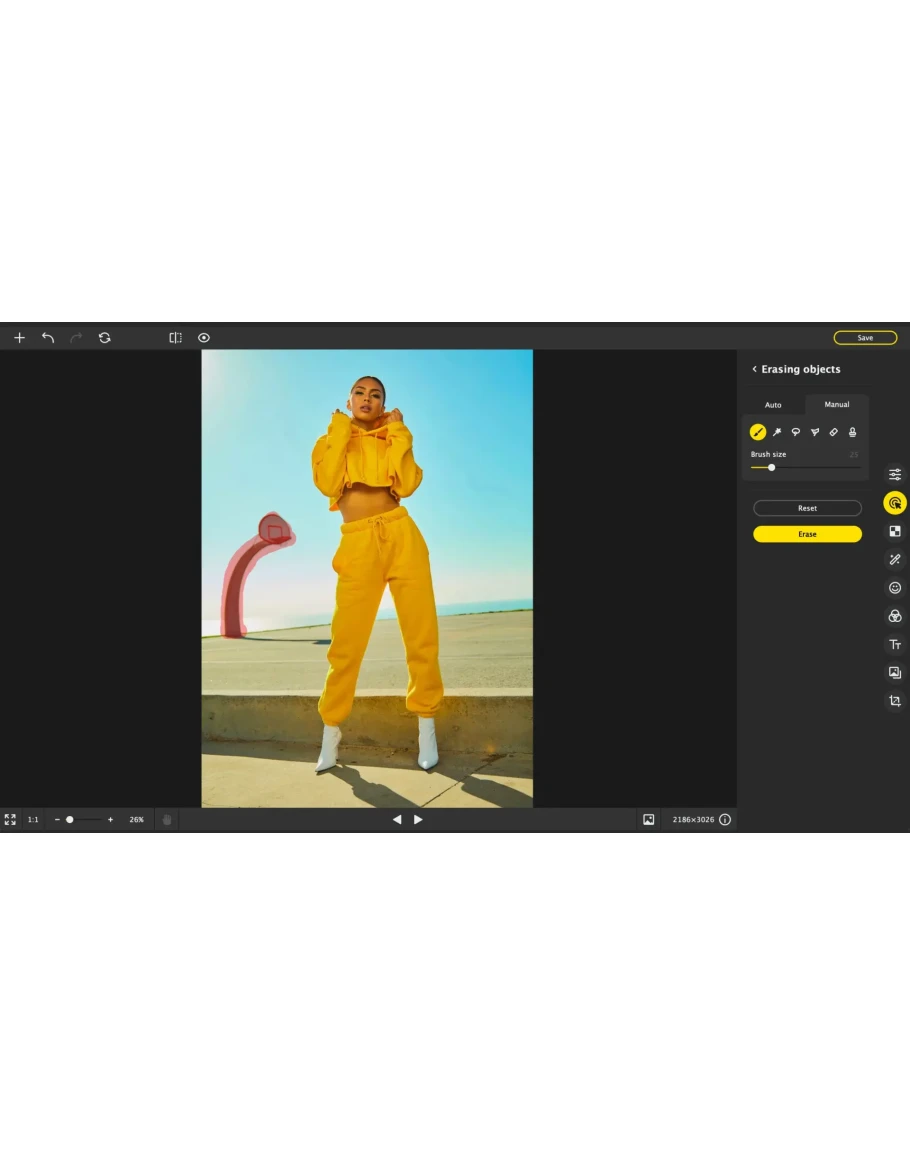The image size is (910, 1155).
Task: Switch to the Manual tab
Action: click(x=837, y=405)
